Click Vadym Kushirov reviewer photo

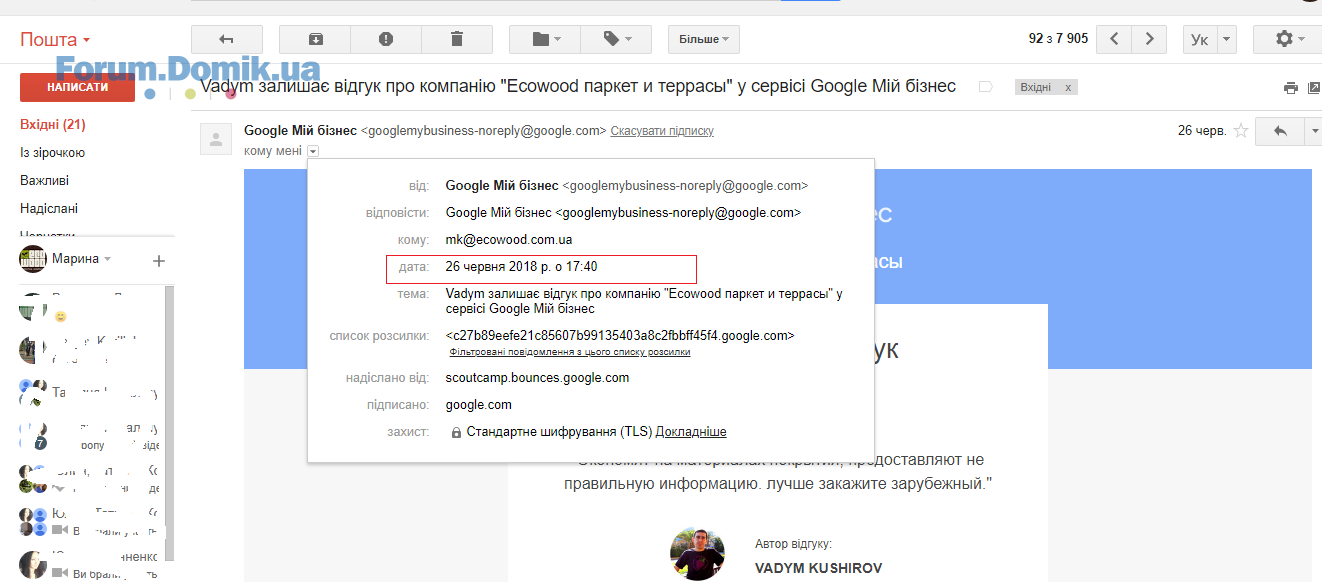click(x=697, y=553)
